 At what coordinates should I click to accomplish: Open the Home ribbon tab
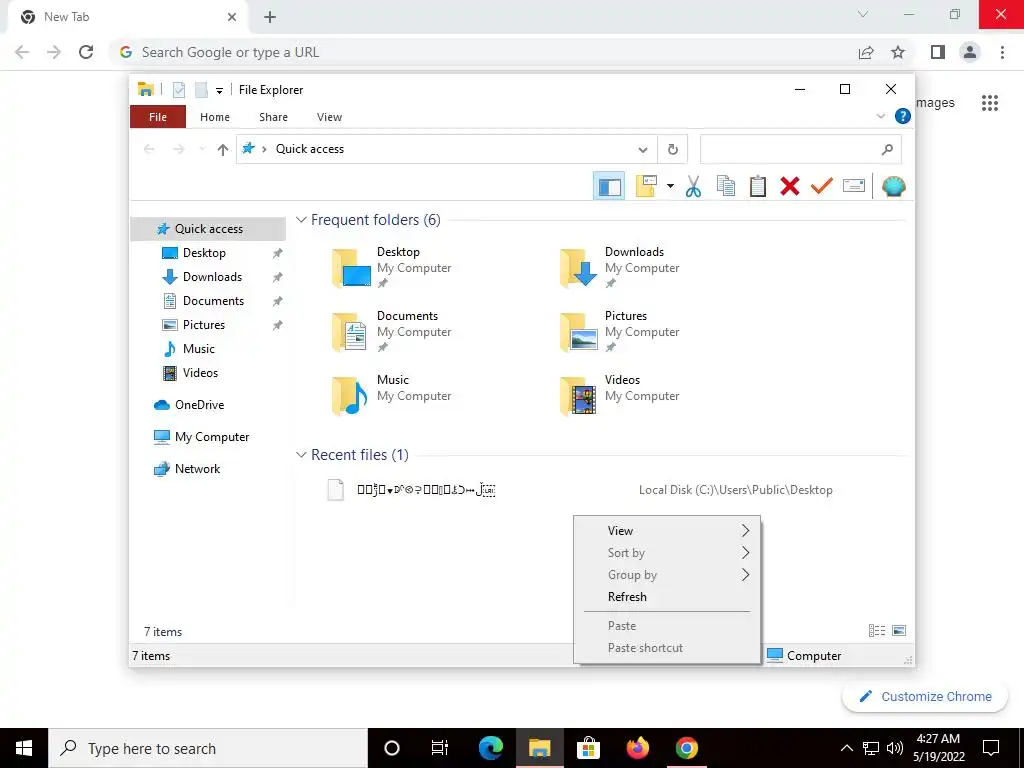tap(215, 117)
